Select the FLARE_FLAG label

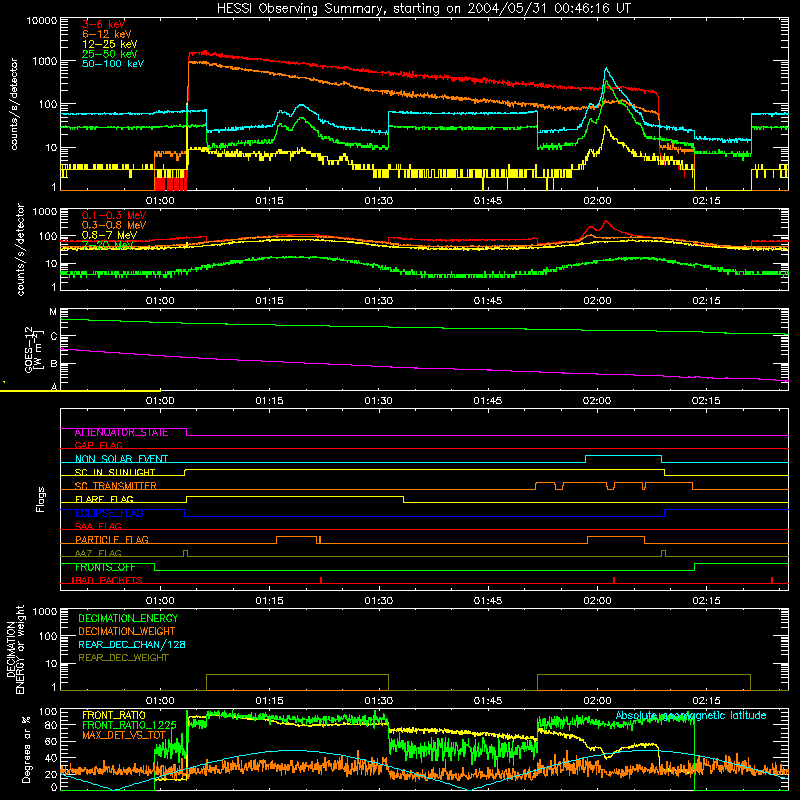tap(104, 499)
